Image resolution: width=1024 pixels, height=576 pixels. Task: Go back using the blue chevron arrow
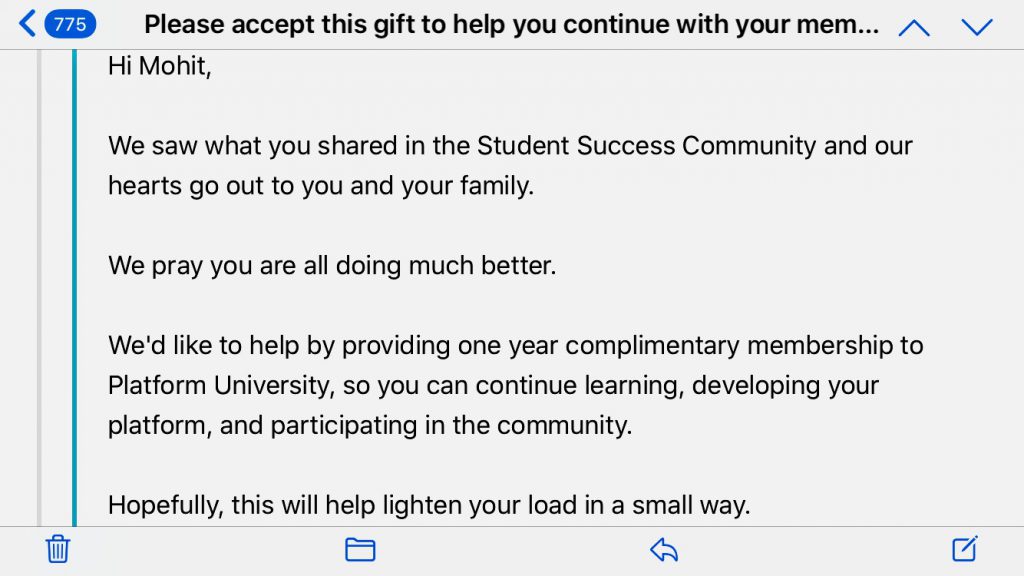(x=27, y=24)
